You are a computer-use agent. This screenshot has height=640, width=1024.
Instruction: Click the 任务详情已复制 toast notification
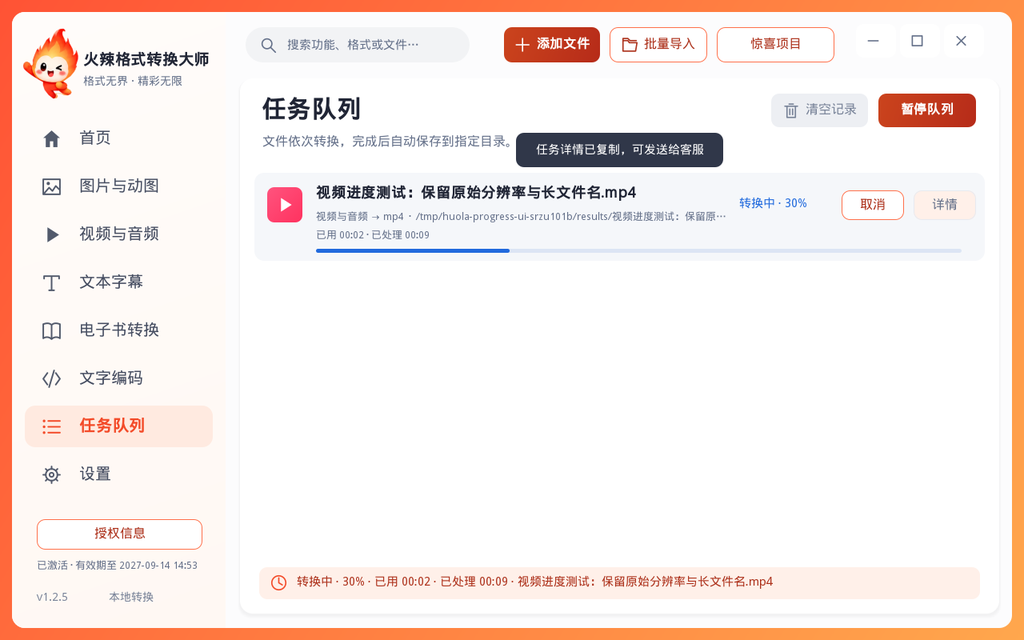(619, 150)
